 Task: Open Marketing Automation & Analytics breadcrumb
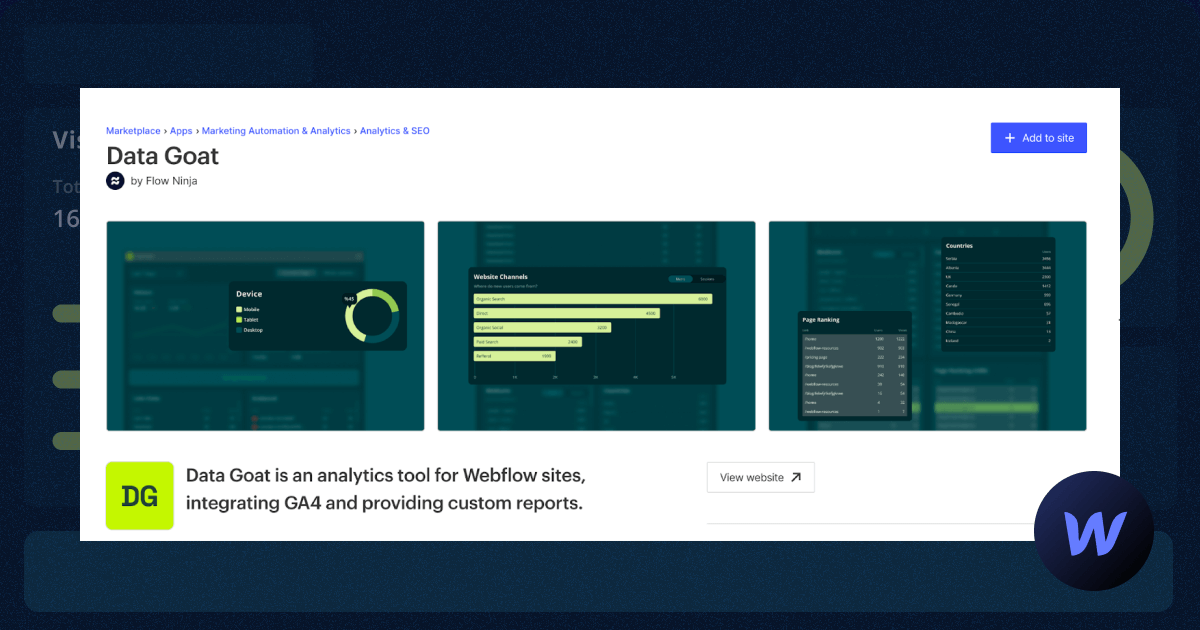276,131
